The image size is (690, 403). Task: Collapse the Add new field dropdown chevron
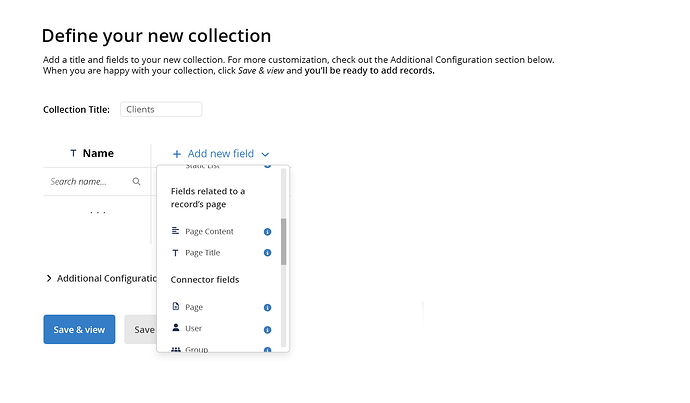tap(266, 155)
